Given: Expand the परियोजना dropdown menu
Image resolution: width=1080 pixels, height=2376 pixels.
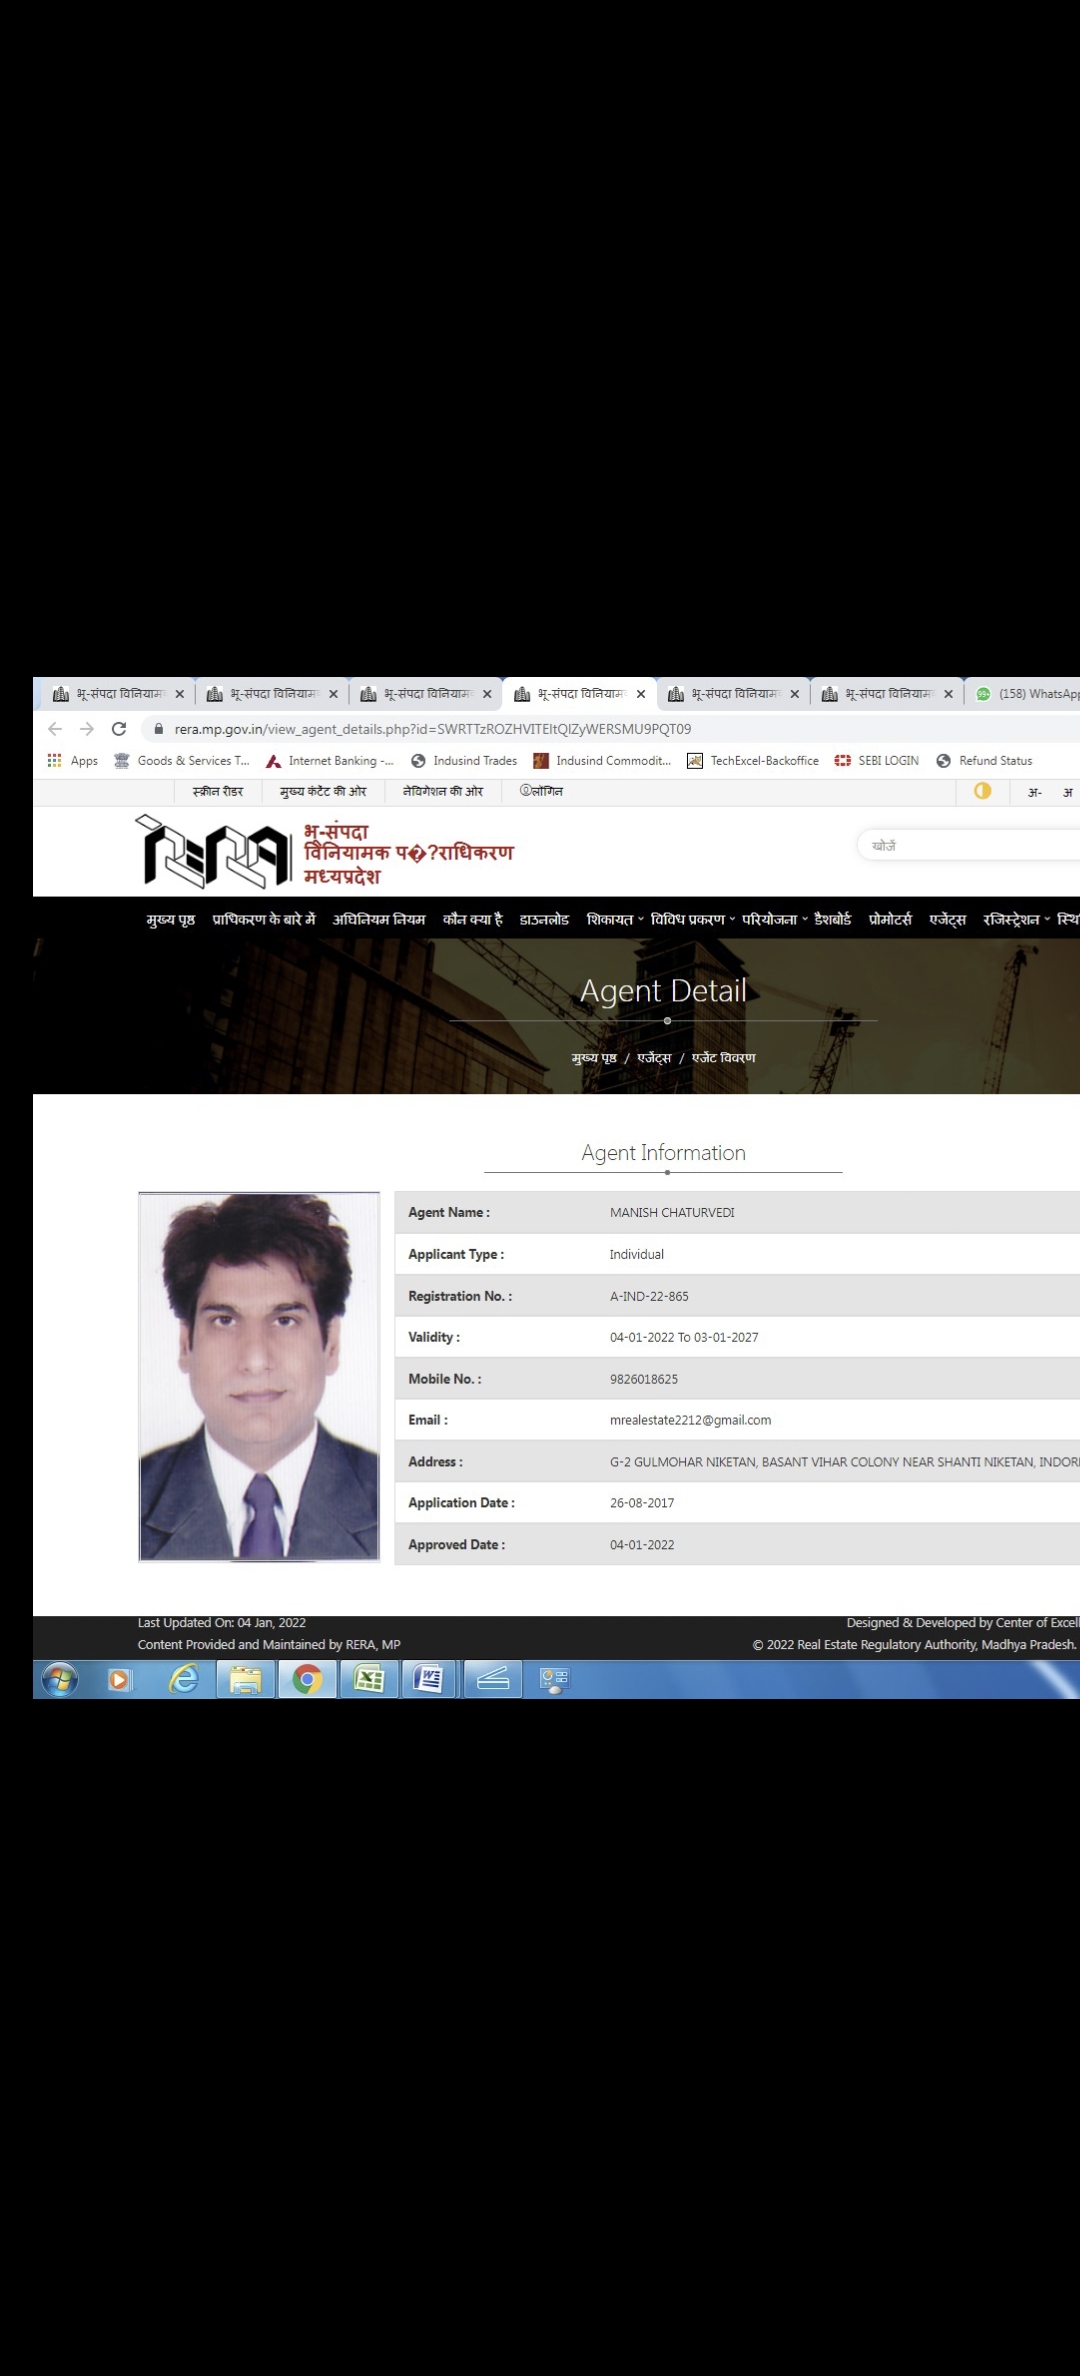Looking at the screenshot, I should pyautogui.click(x=774, y=919).
